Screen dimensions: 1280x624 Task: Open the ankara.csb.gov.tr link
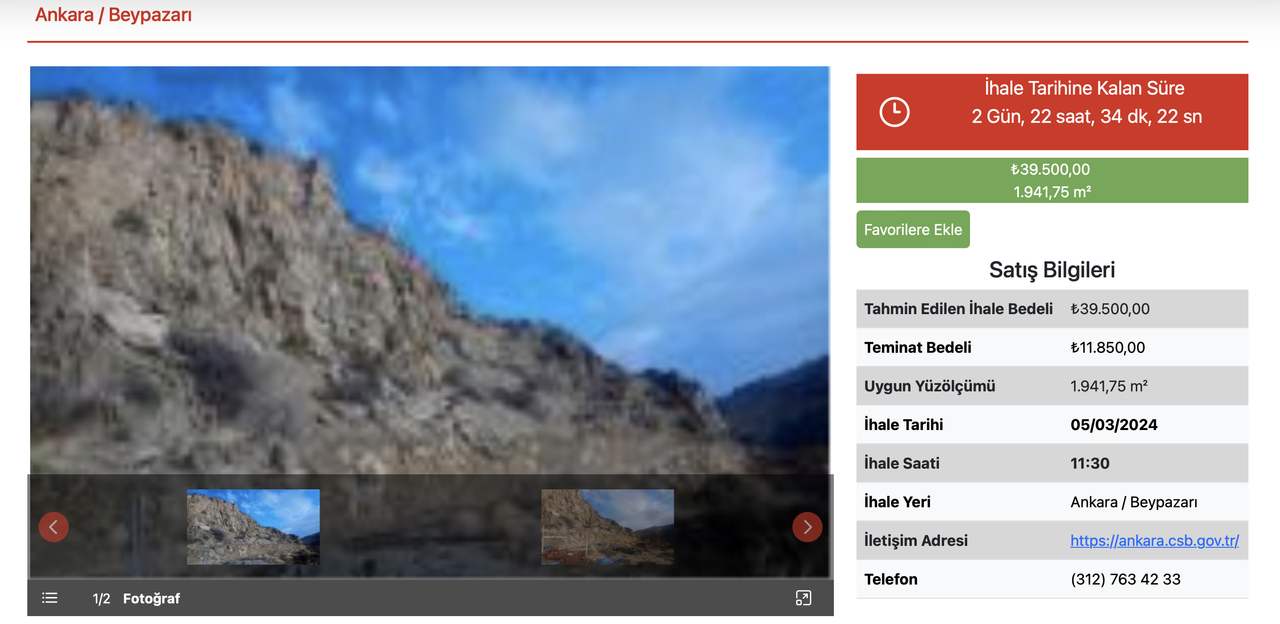click(x=1154, y=541)
